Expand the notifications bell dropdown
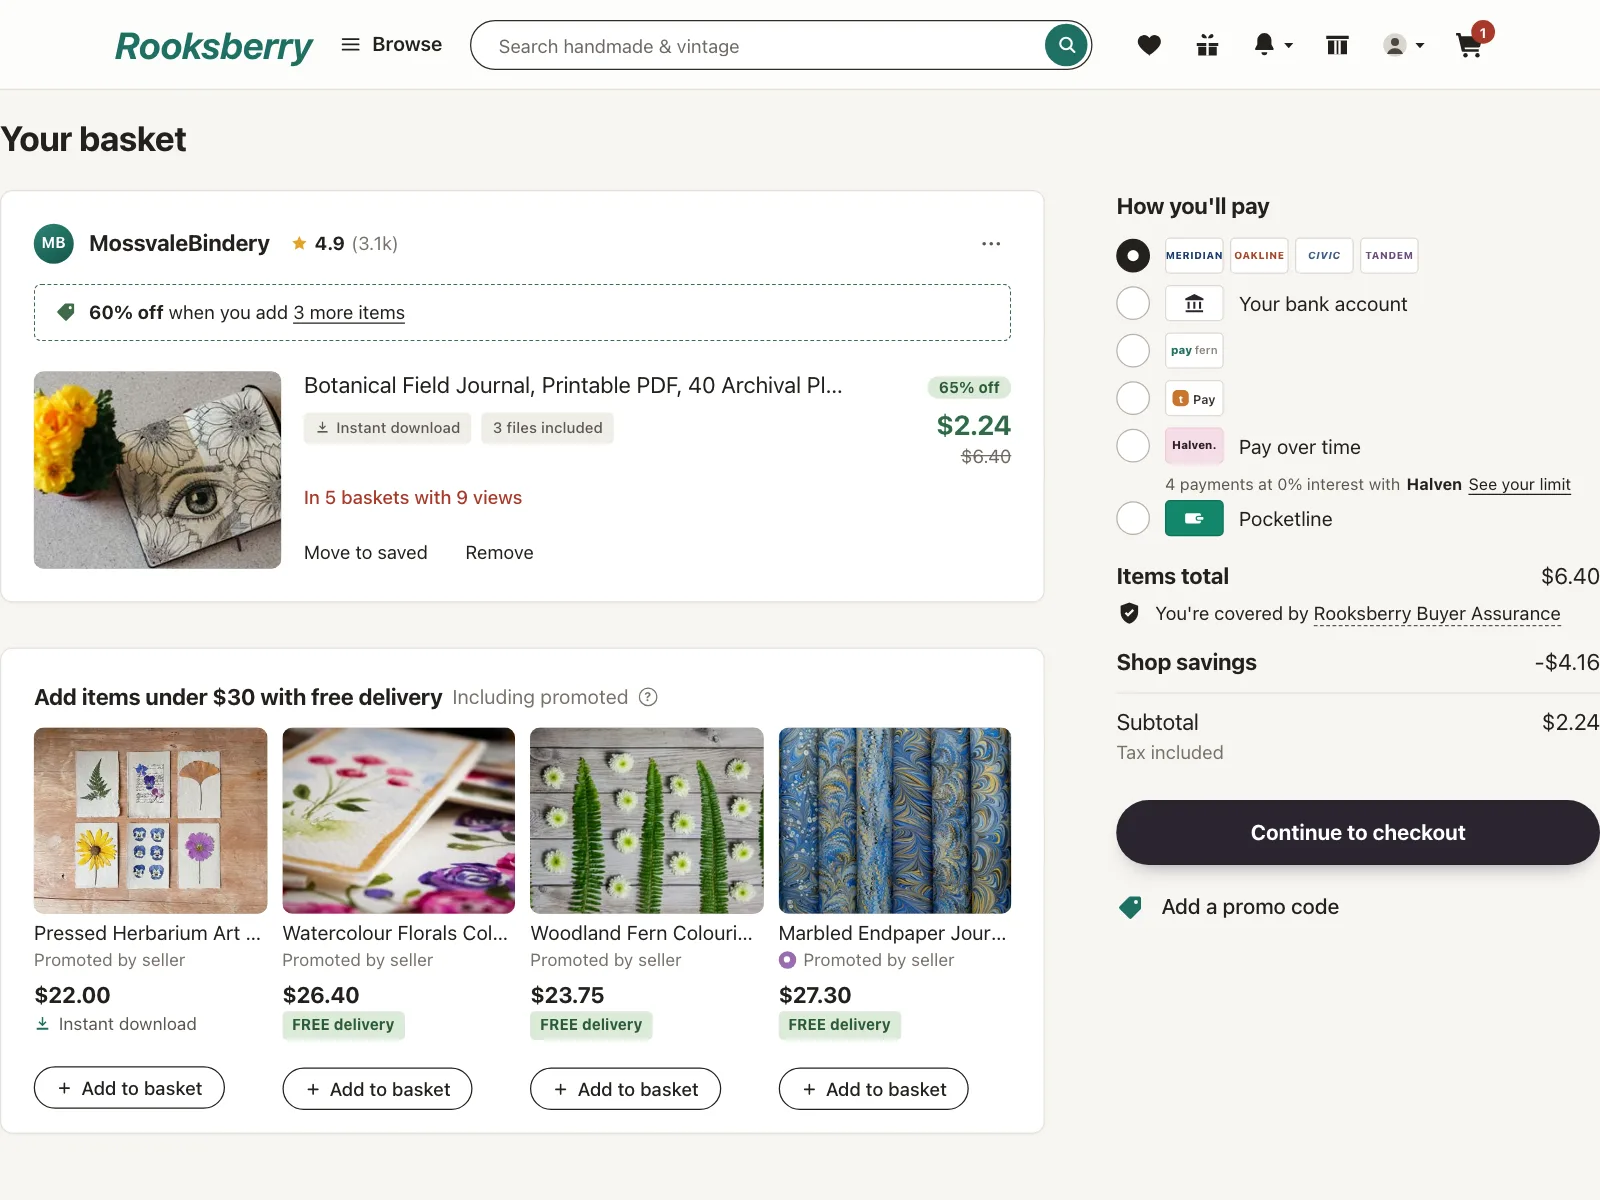This screenshot has height=1200, width=1600. (x=1273, y=45)
